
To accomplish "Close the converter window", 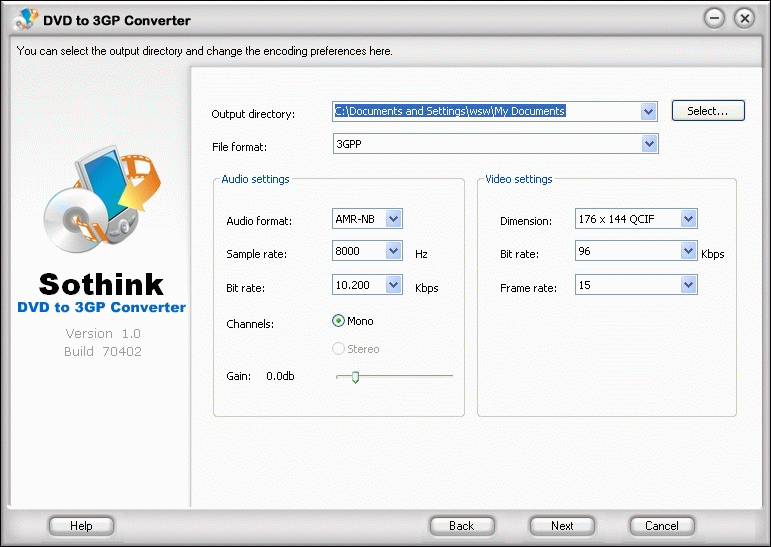I will click(744, 19).
